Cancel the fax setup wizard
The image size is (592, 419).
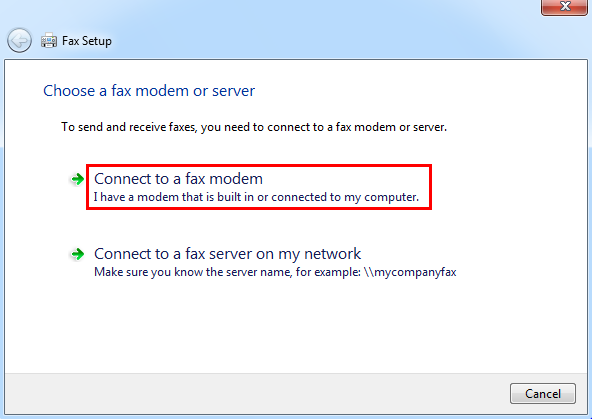coord(543,394)
